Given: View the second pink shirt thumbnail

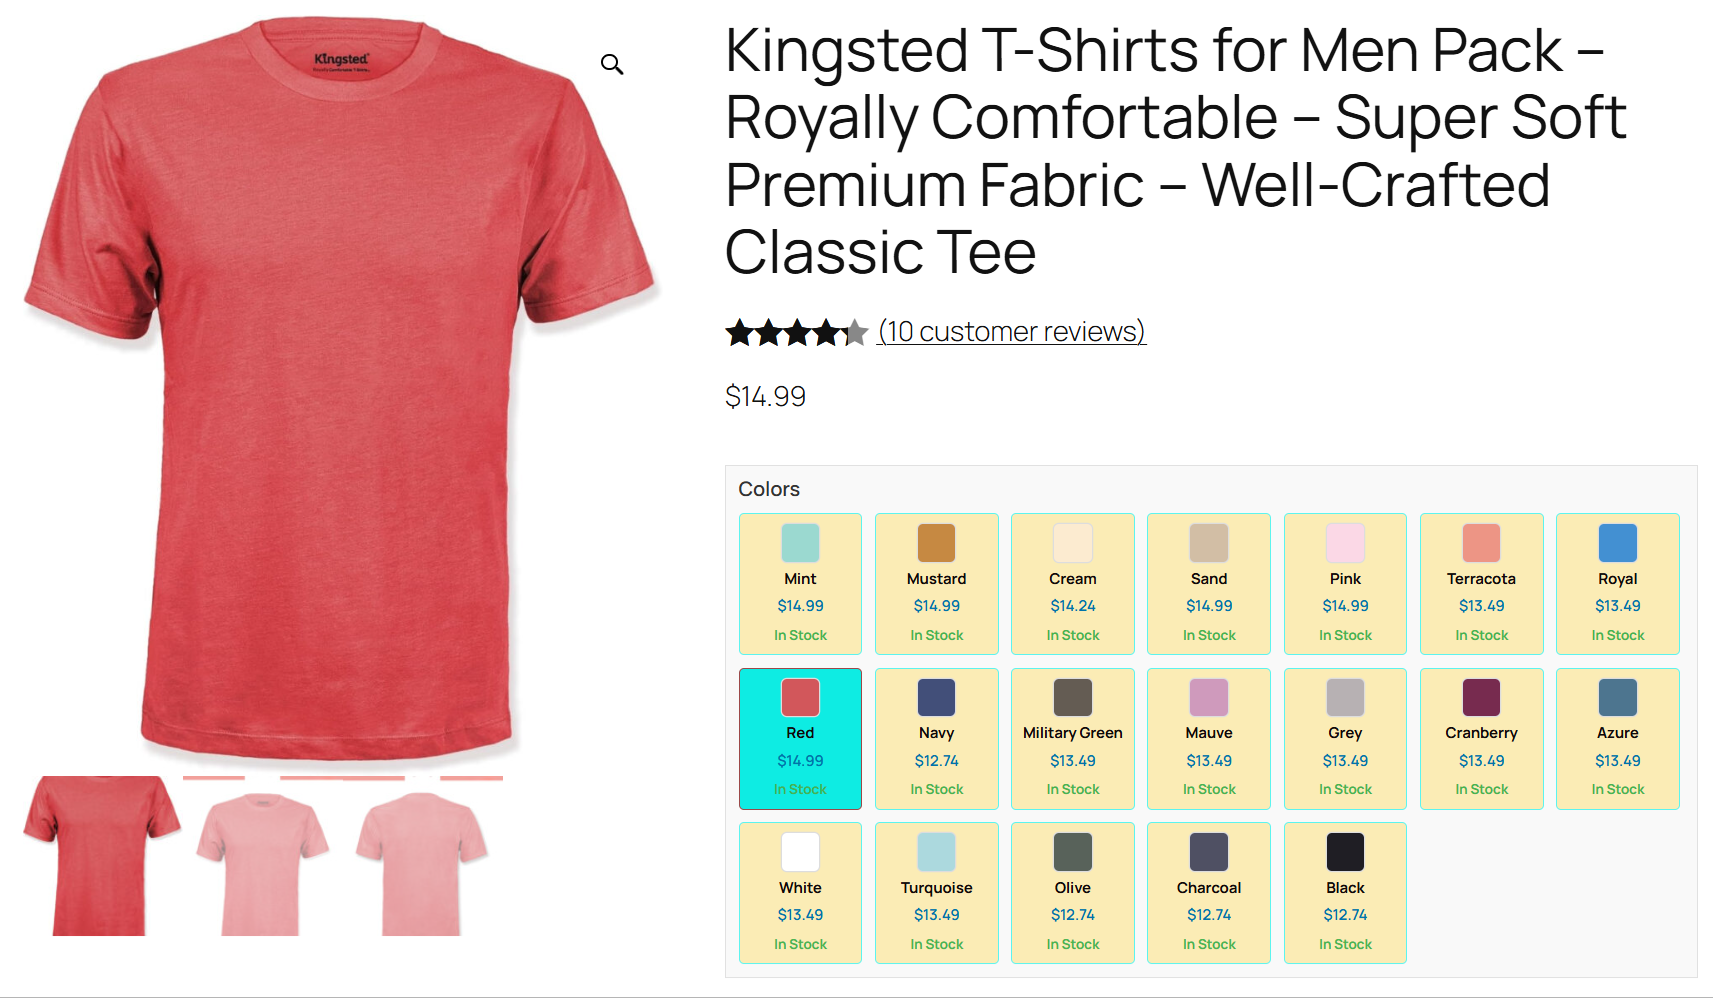Looking at the screenshot, I should pos(261,860).
